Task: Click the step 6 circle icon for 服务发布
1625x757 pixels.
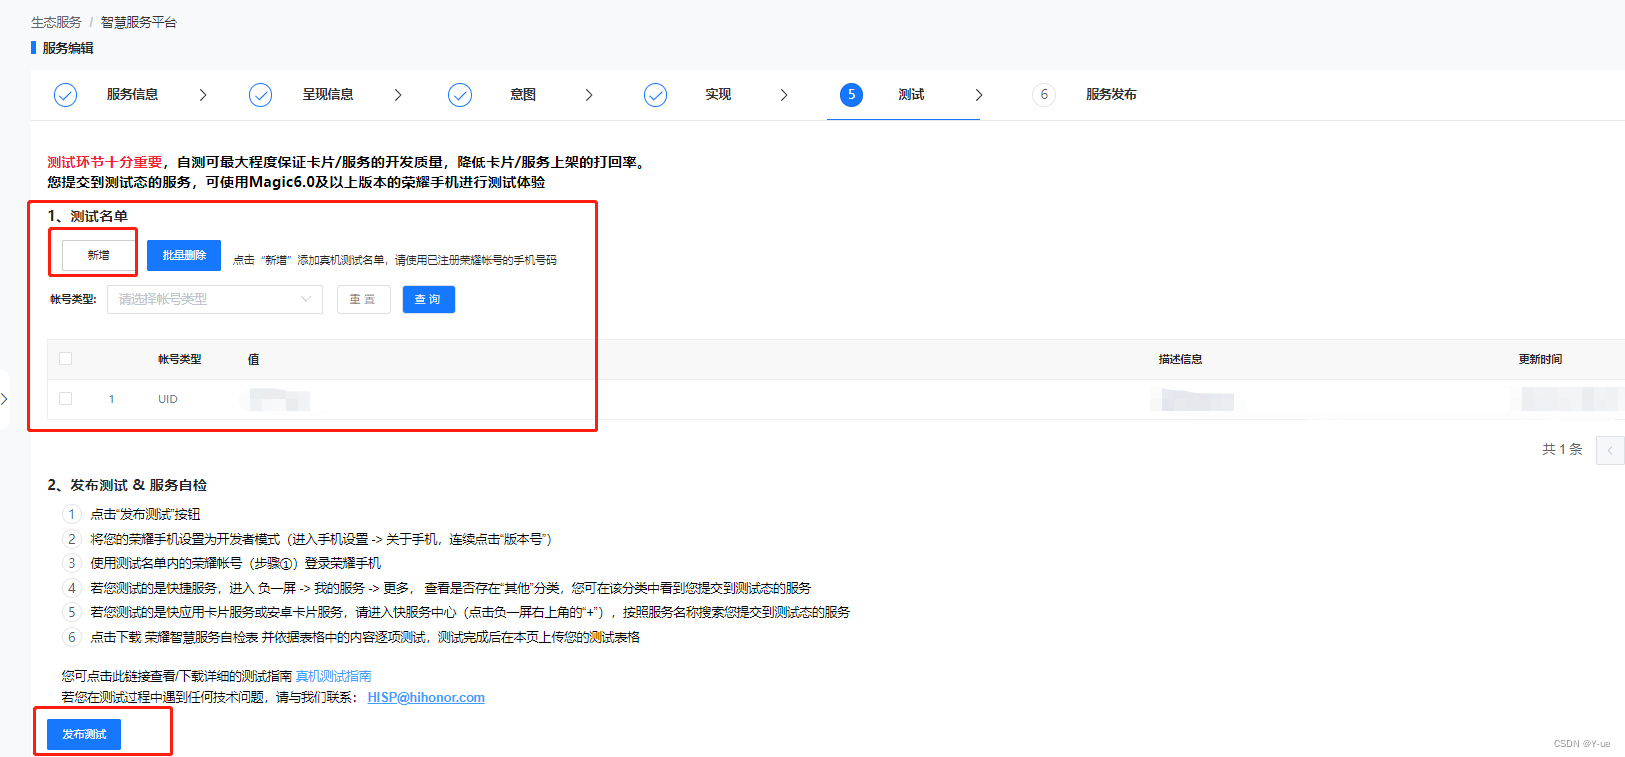Action: pyautogui.click(x=1044, y=95)
